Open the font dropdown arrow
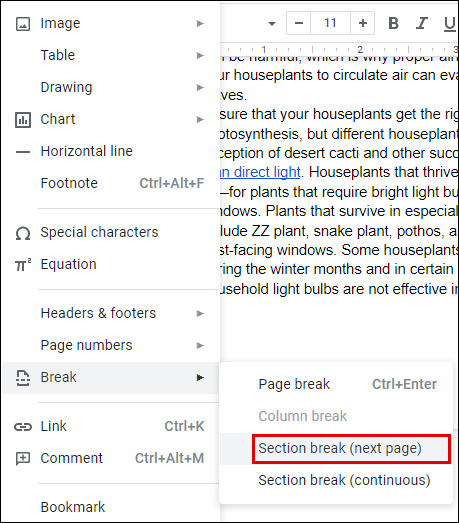The image size is (459, 523). [x=272, y=24]
